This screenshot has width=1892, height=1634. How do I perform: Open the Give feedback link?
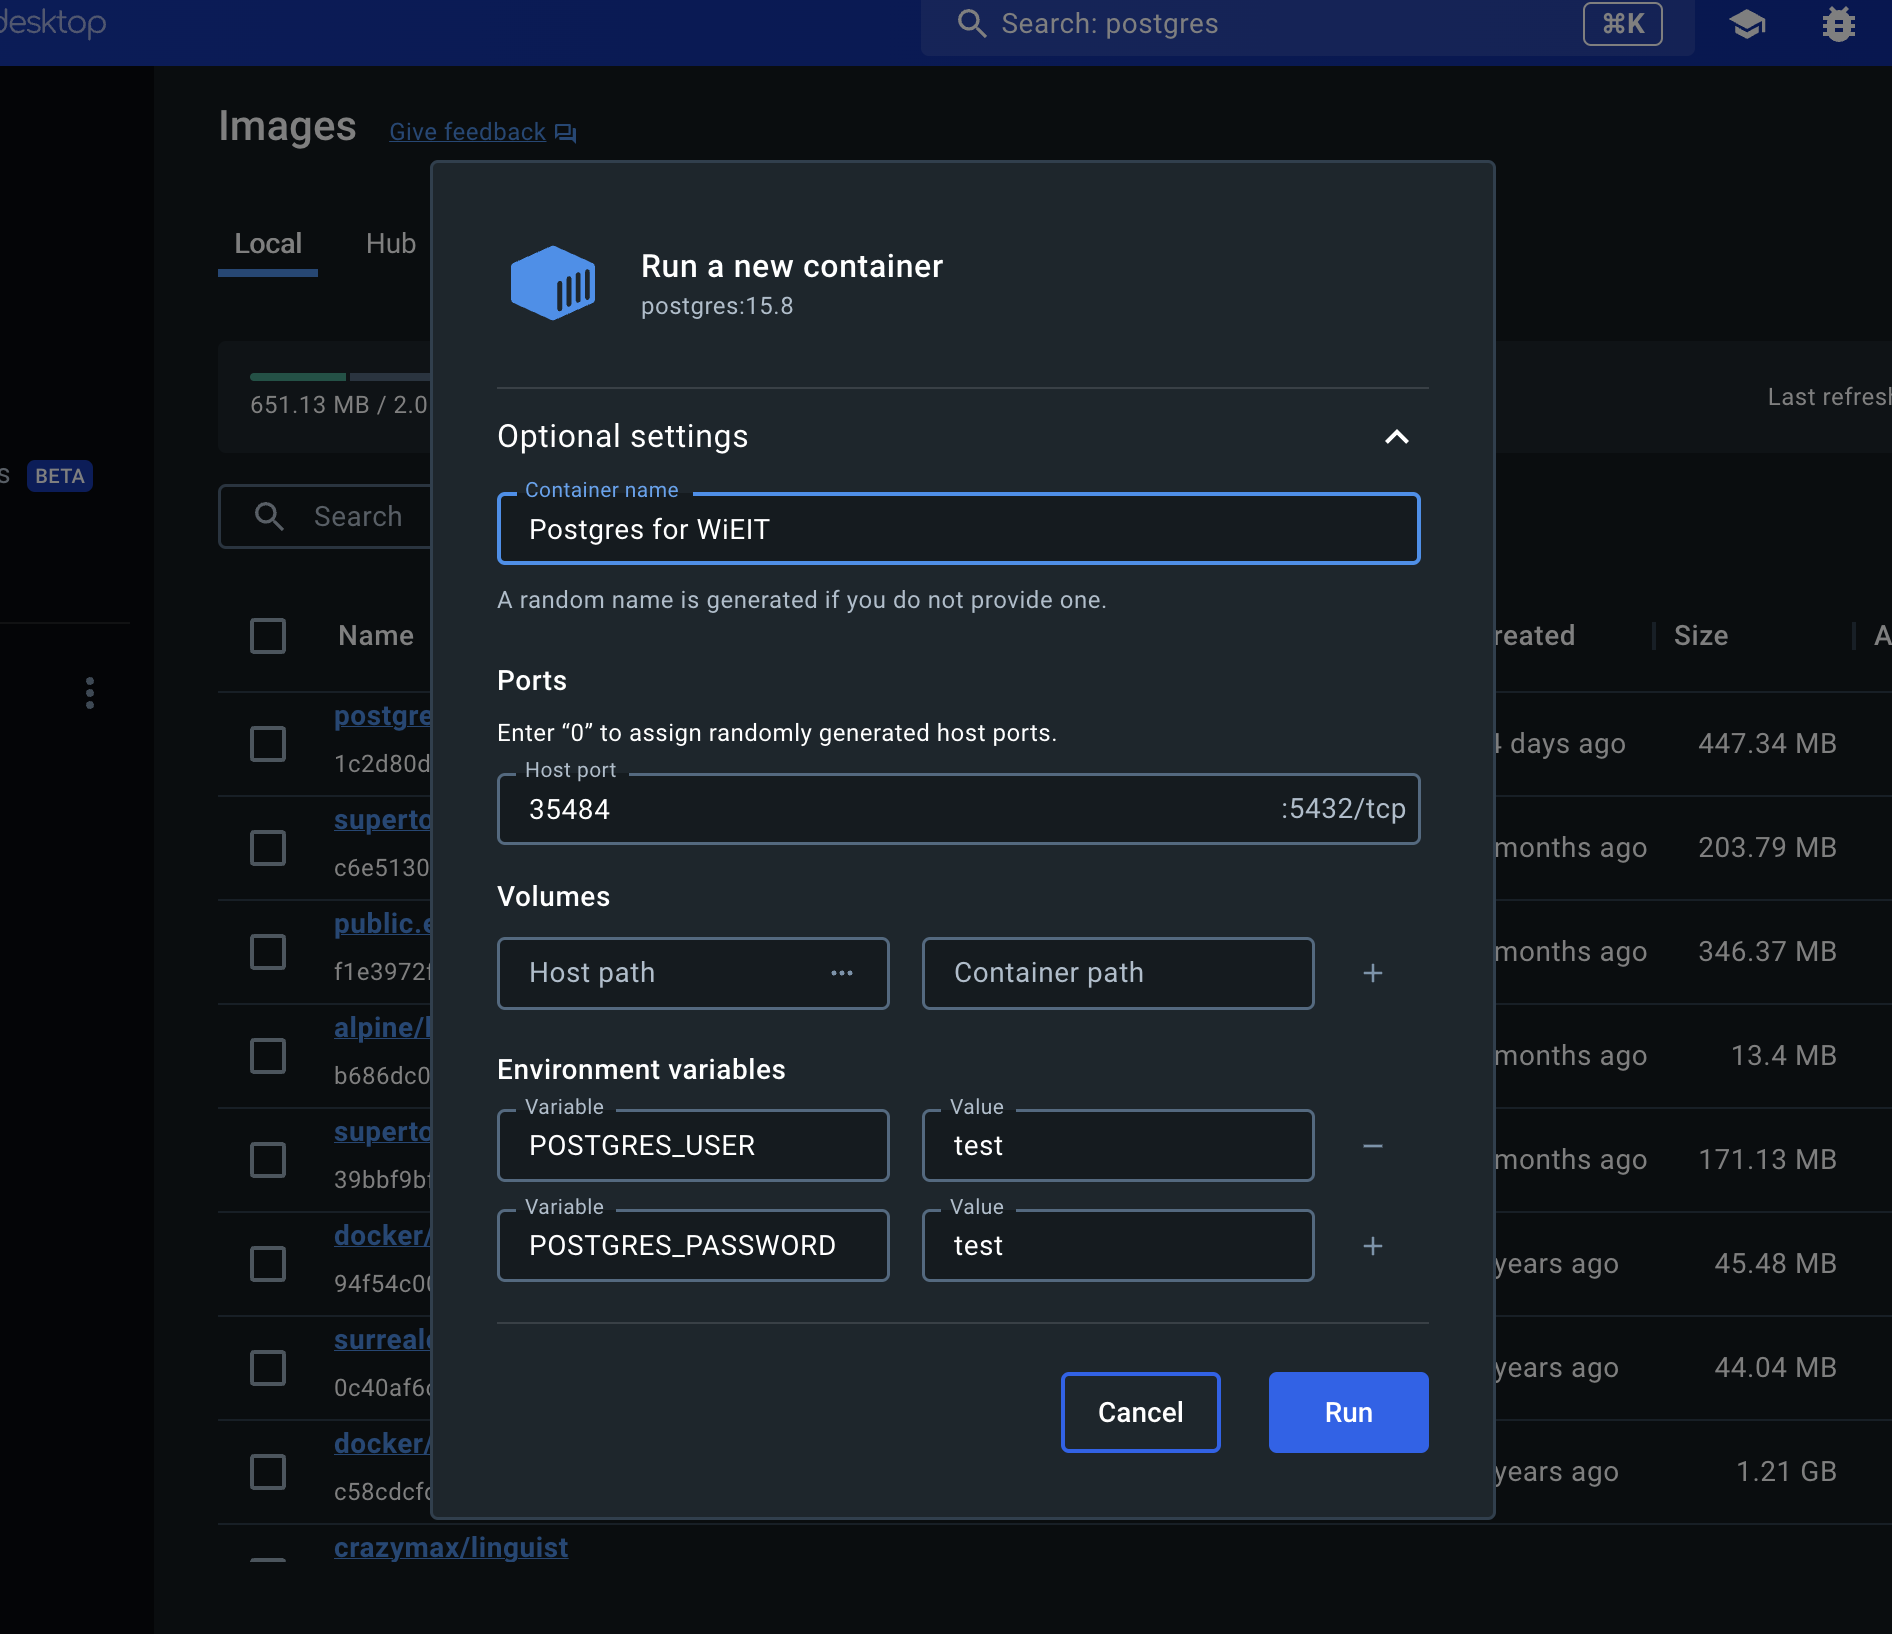click(468, 132)
